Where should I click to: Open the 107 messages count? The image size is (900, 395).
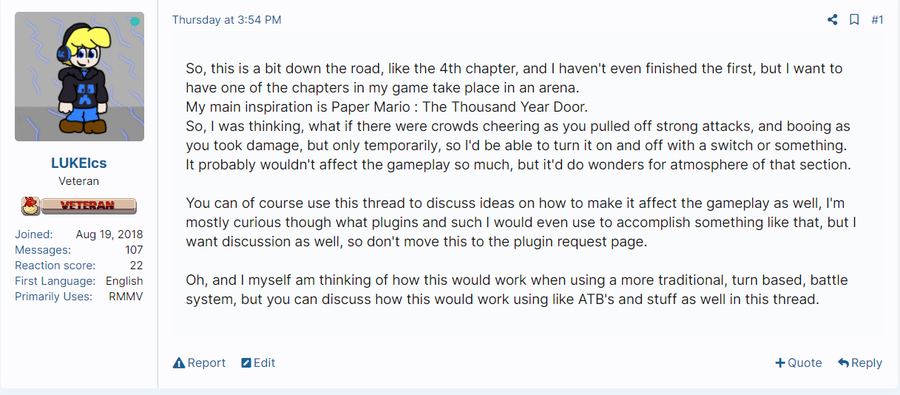134,250
